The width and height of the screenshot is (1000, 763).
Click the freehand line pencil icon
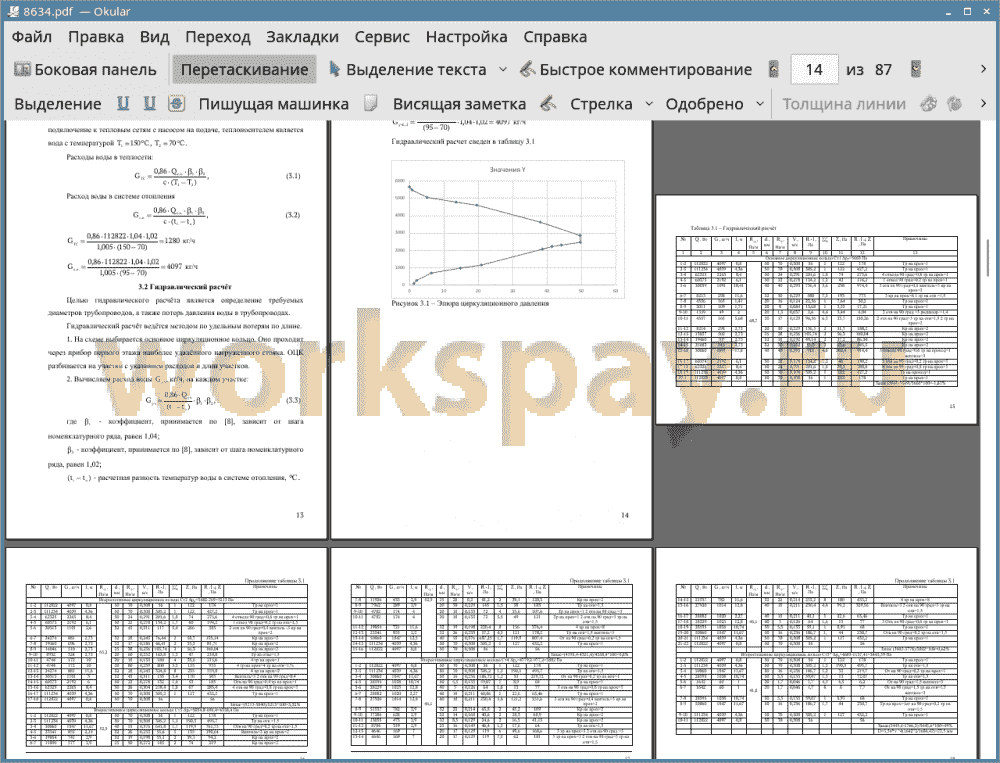point(548,103)
